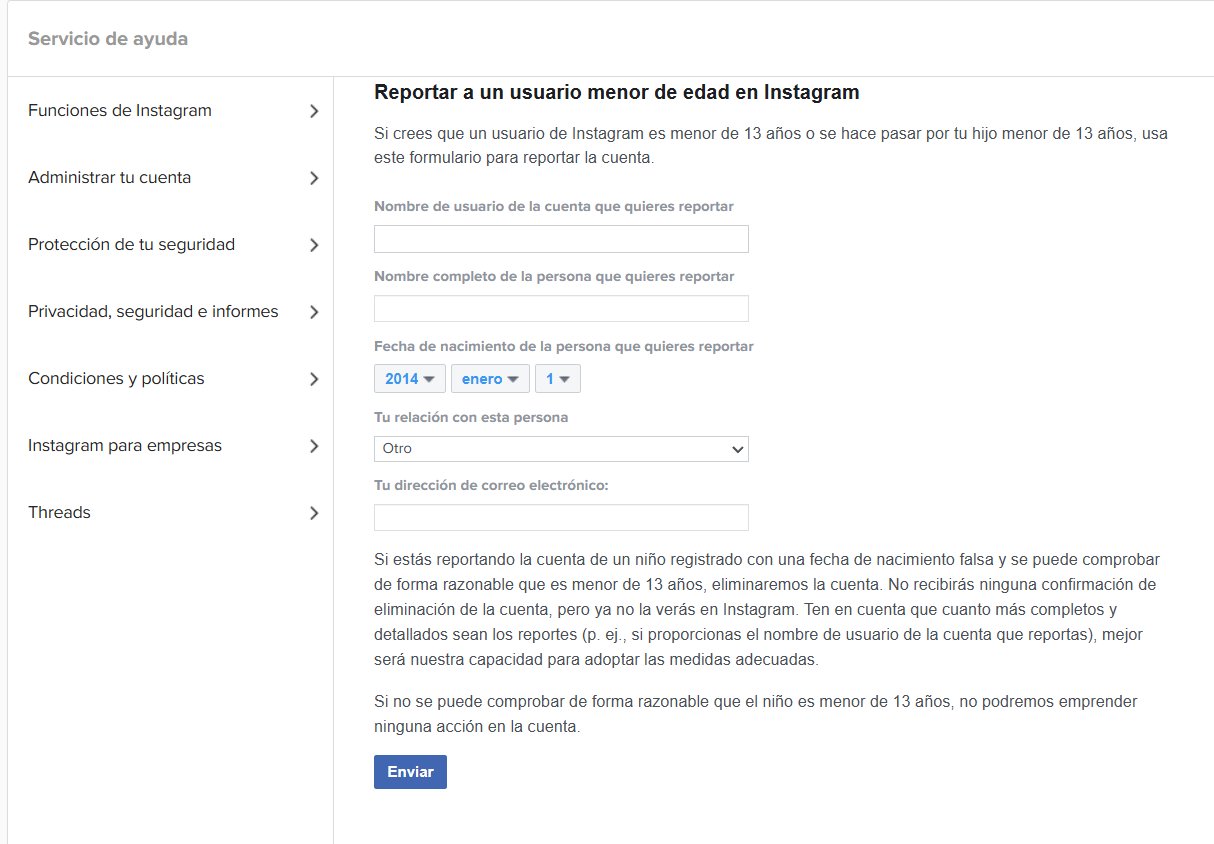The width and height of the screenshot is (1214, 844).
Task: Expand the Instagram para empresas chevron
Action: click(314, 446)
